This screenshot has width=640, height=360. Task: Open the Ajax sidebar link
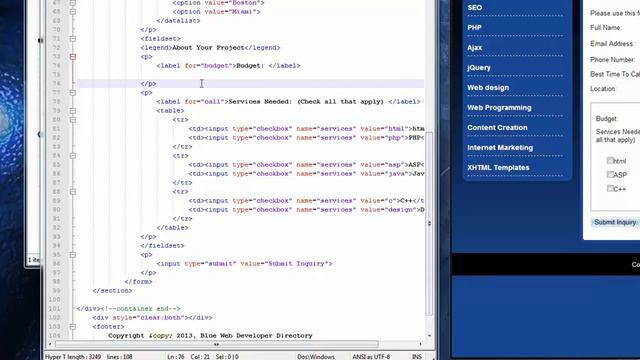point(475,48)
